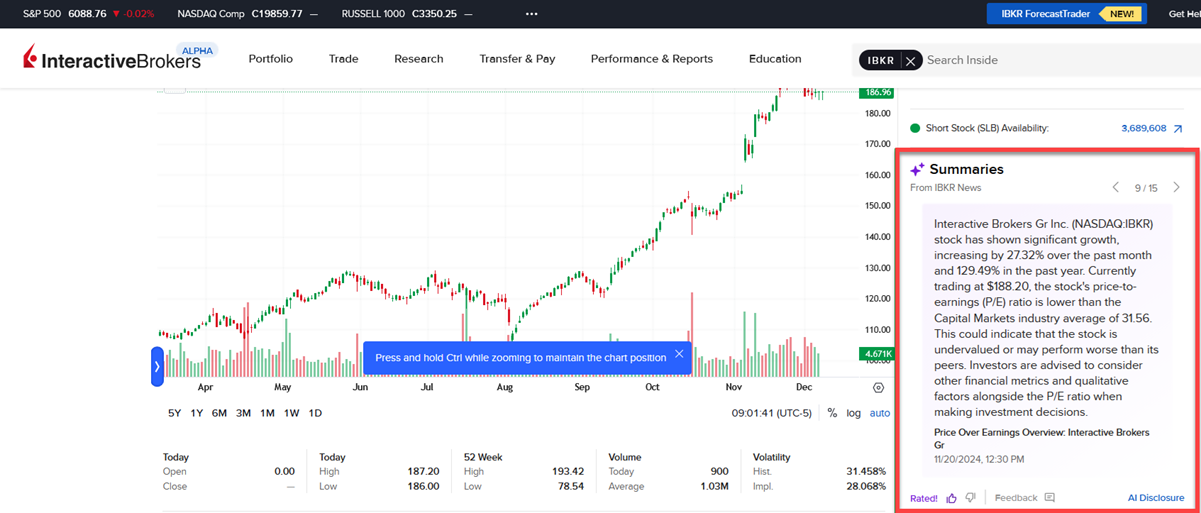This screenshot has width=1201, height=513.
Task: Click the 9 / 15 summary page counter
Action: pyautogui.click(x=1146, y=187)
